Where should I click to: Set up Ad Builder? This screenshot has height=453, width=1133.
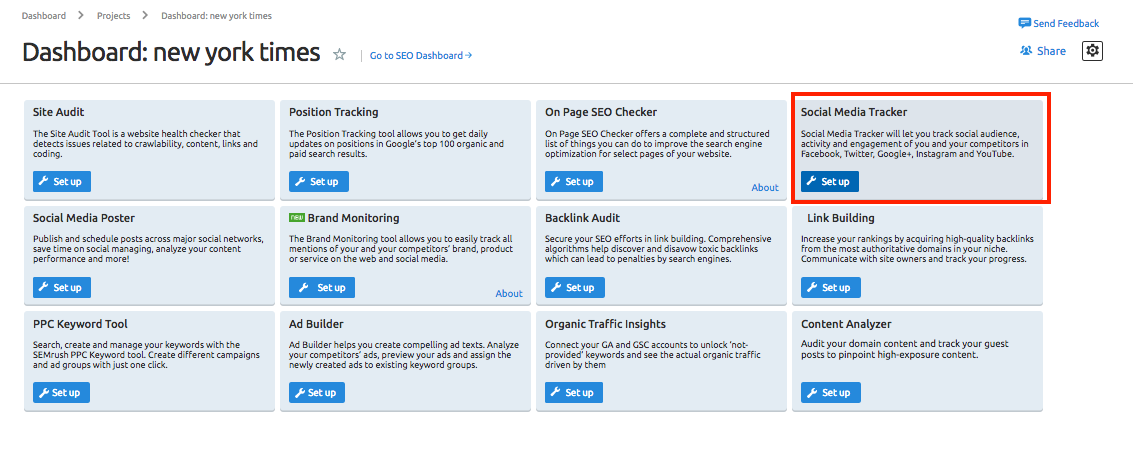pos(318,392)
